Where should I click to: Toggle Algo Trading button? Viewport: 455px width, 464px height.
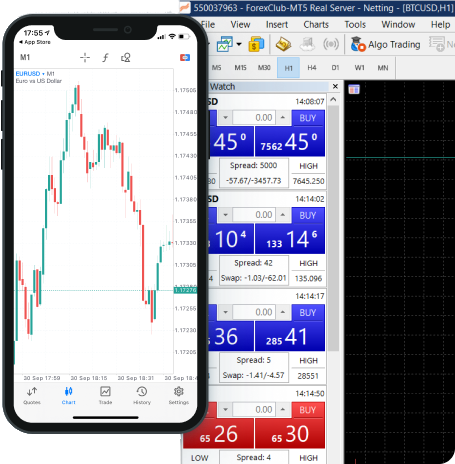(x=385, y=44)
